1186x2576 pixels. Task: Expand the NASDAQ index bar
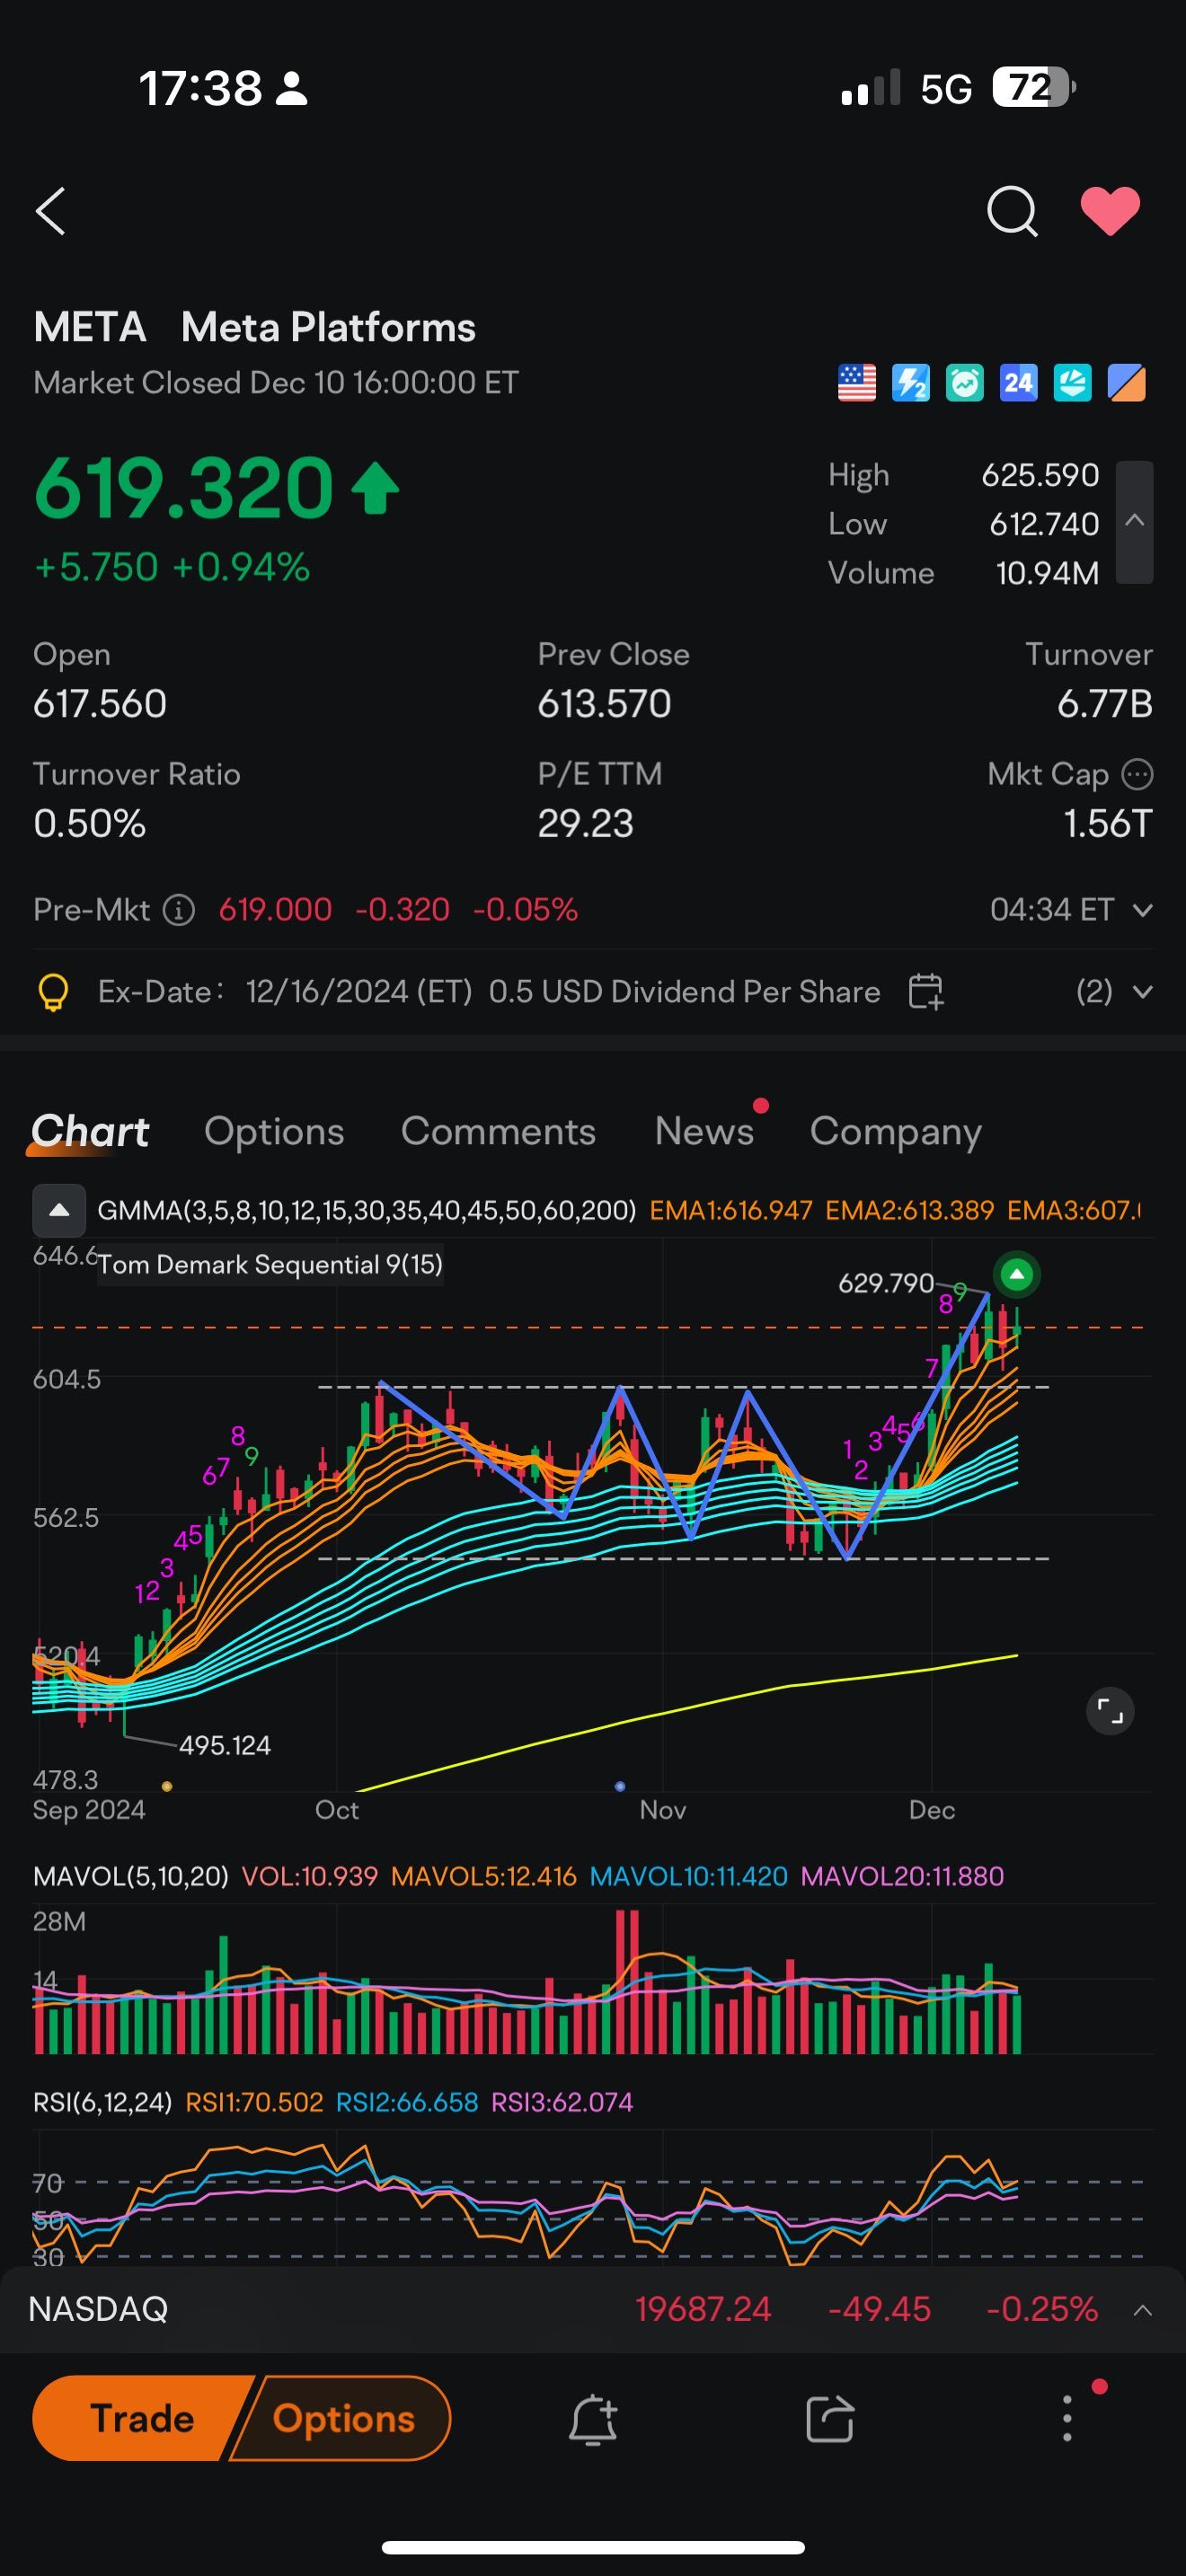[1143, 2310]
